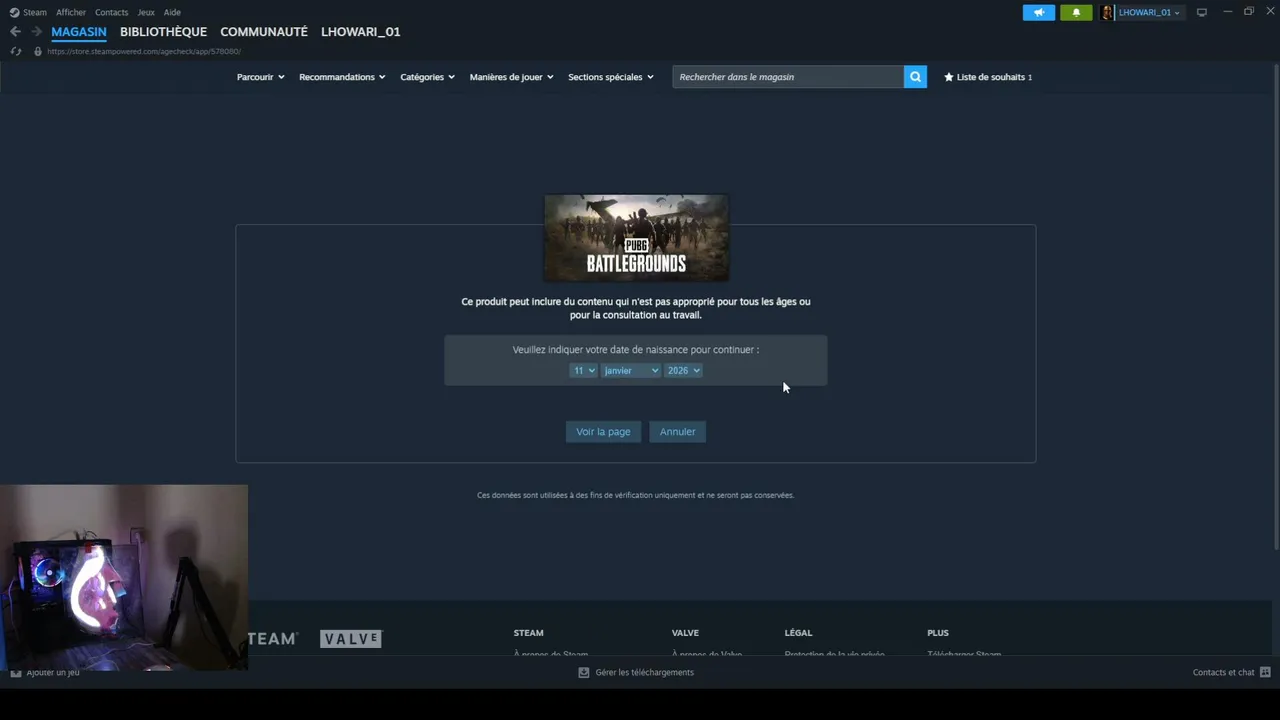Expand the Recommandations menu

[x=342, y=77]
